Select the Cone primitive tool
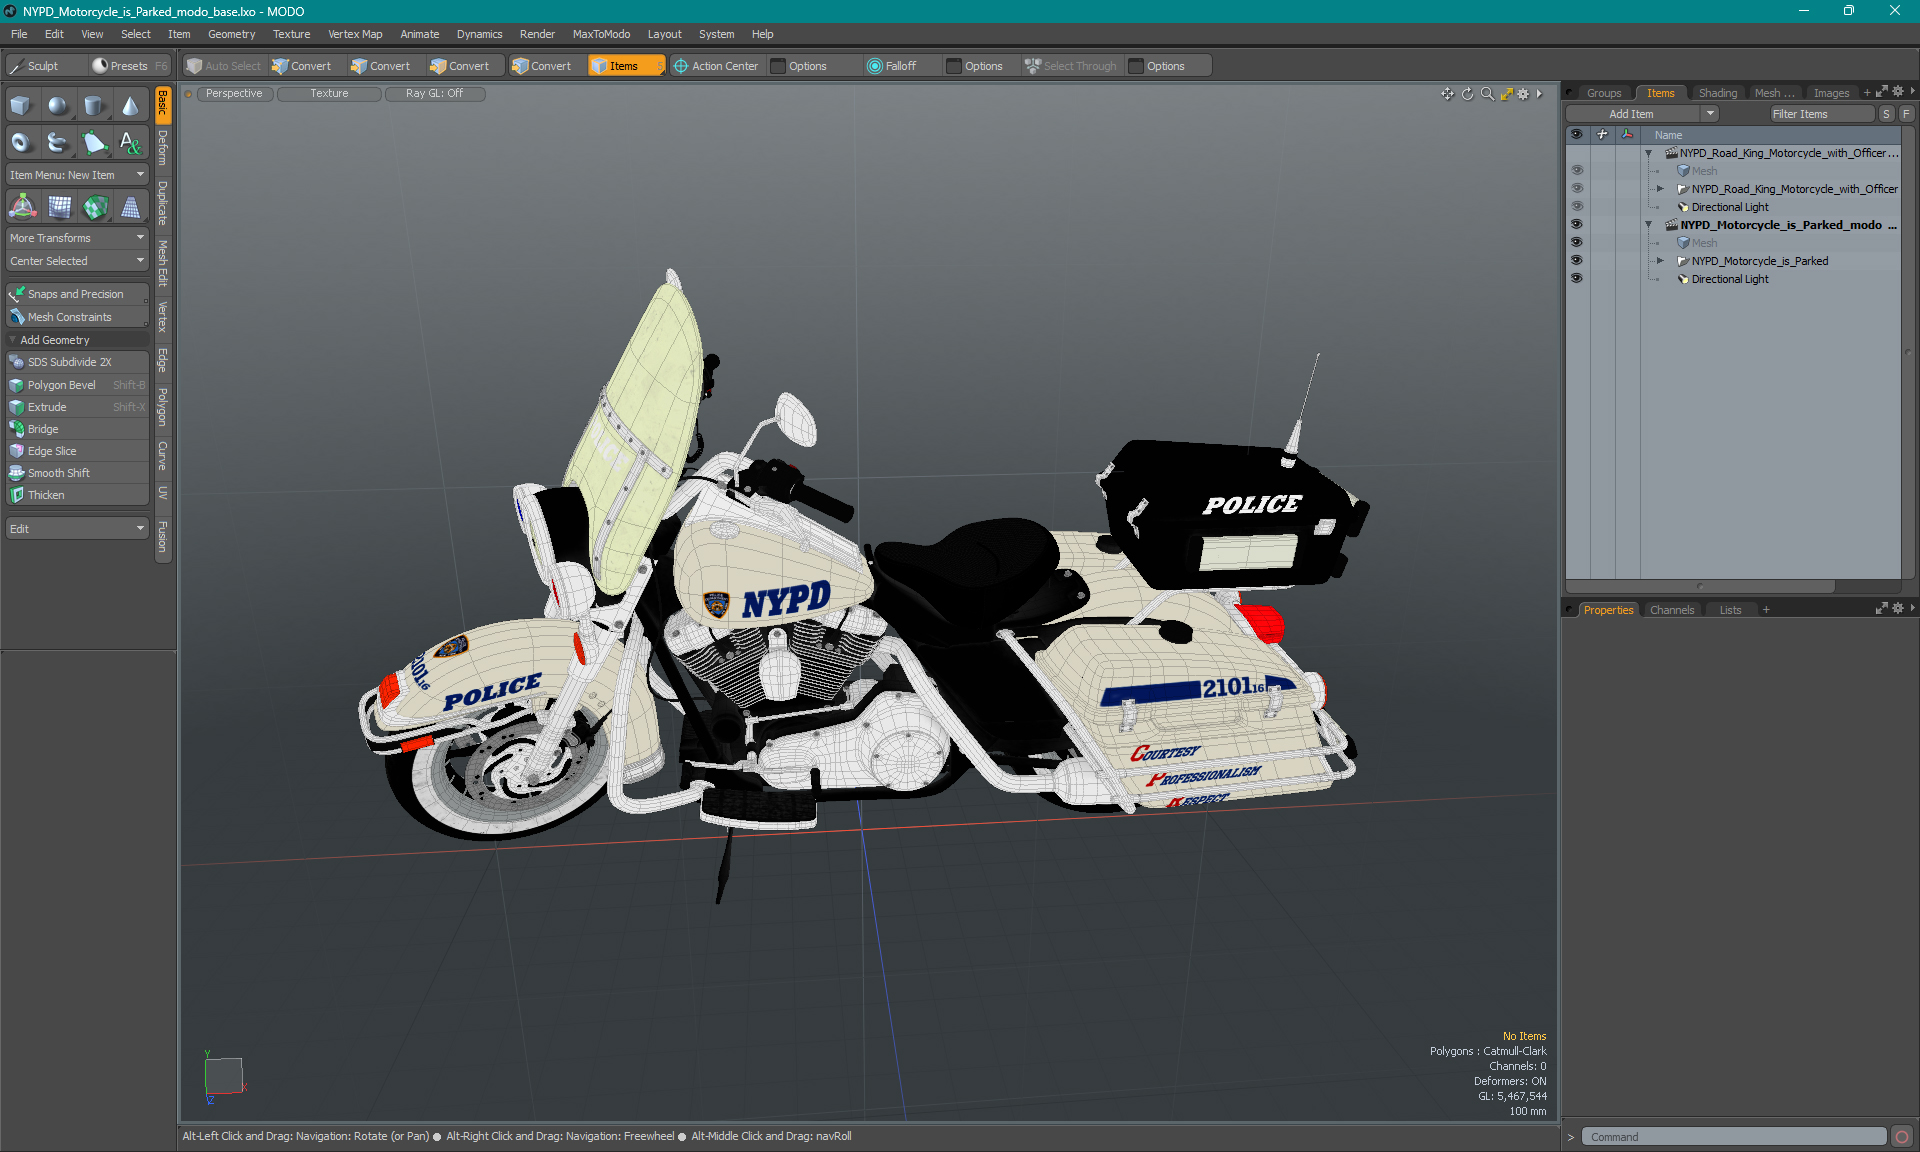This screenshot has height=1152, width=1920. pos(130,106)
